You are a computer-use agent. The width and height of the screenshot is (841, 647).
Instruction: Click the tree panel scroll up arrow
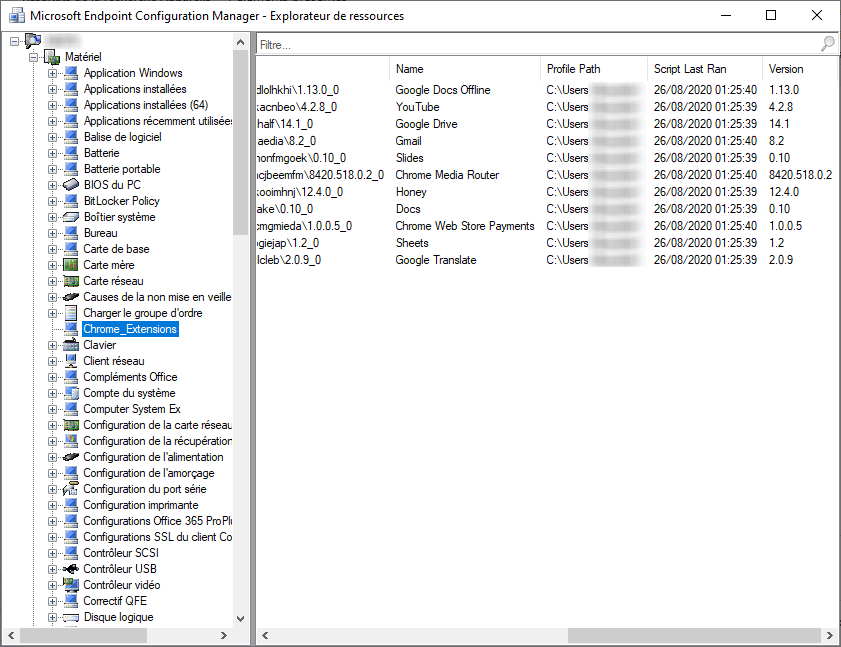[240, 42]
